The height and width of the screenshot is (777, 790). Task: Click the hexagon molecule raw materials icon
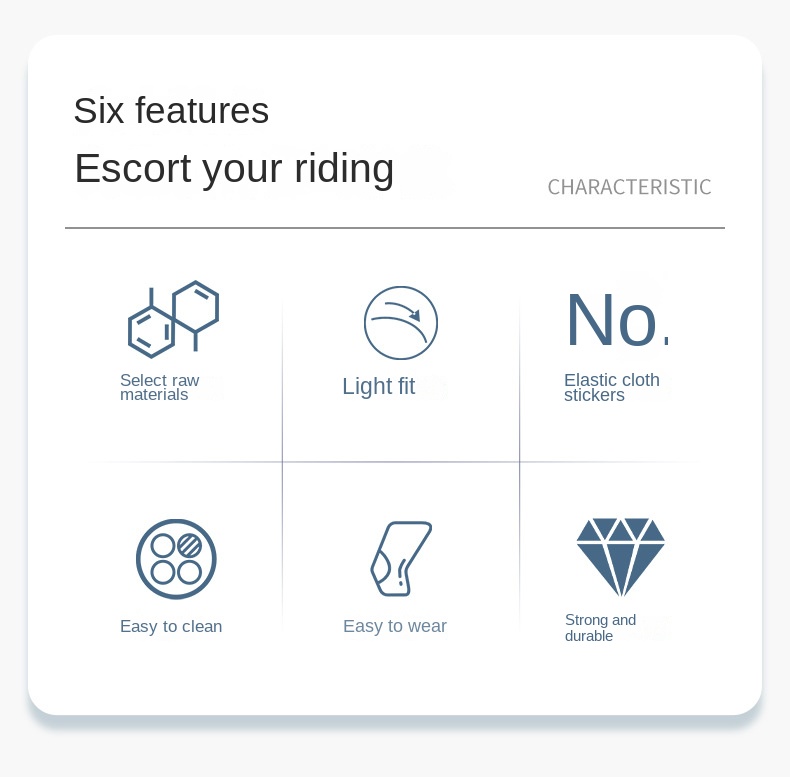[173, 319]
